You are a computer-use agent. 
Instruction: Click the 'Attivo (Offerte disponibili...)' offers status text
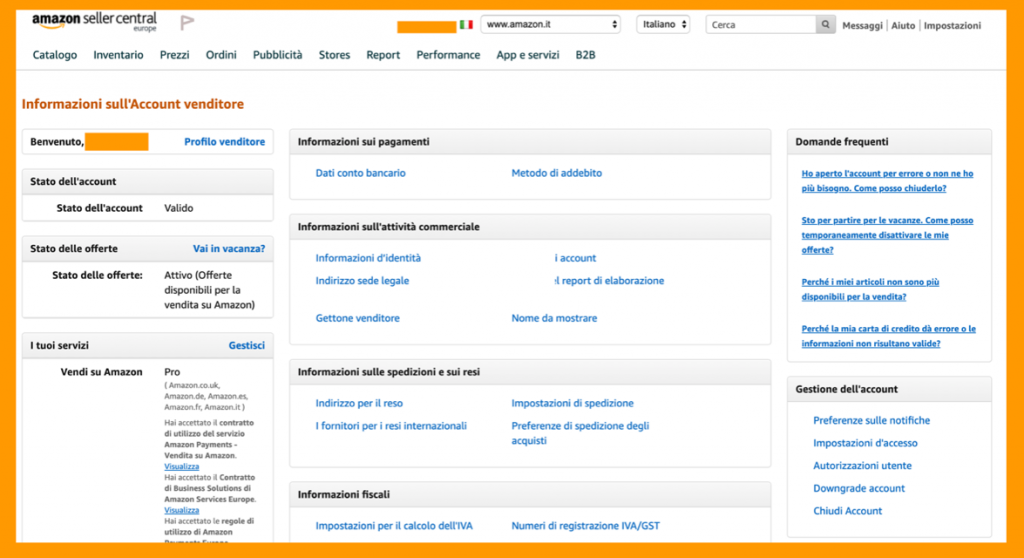[209, 290]
